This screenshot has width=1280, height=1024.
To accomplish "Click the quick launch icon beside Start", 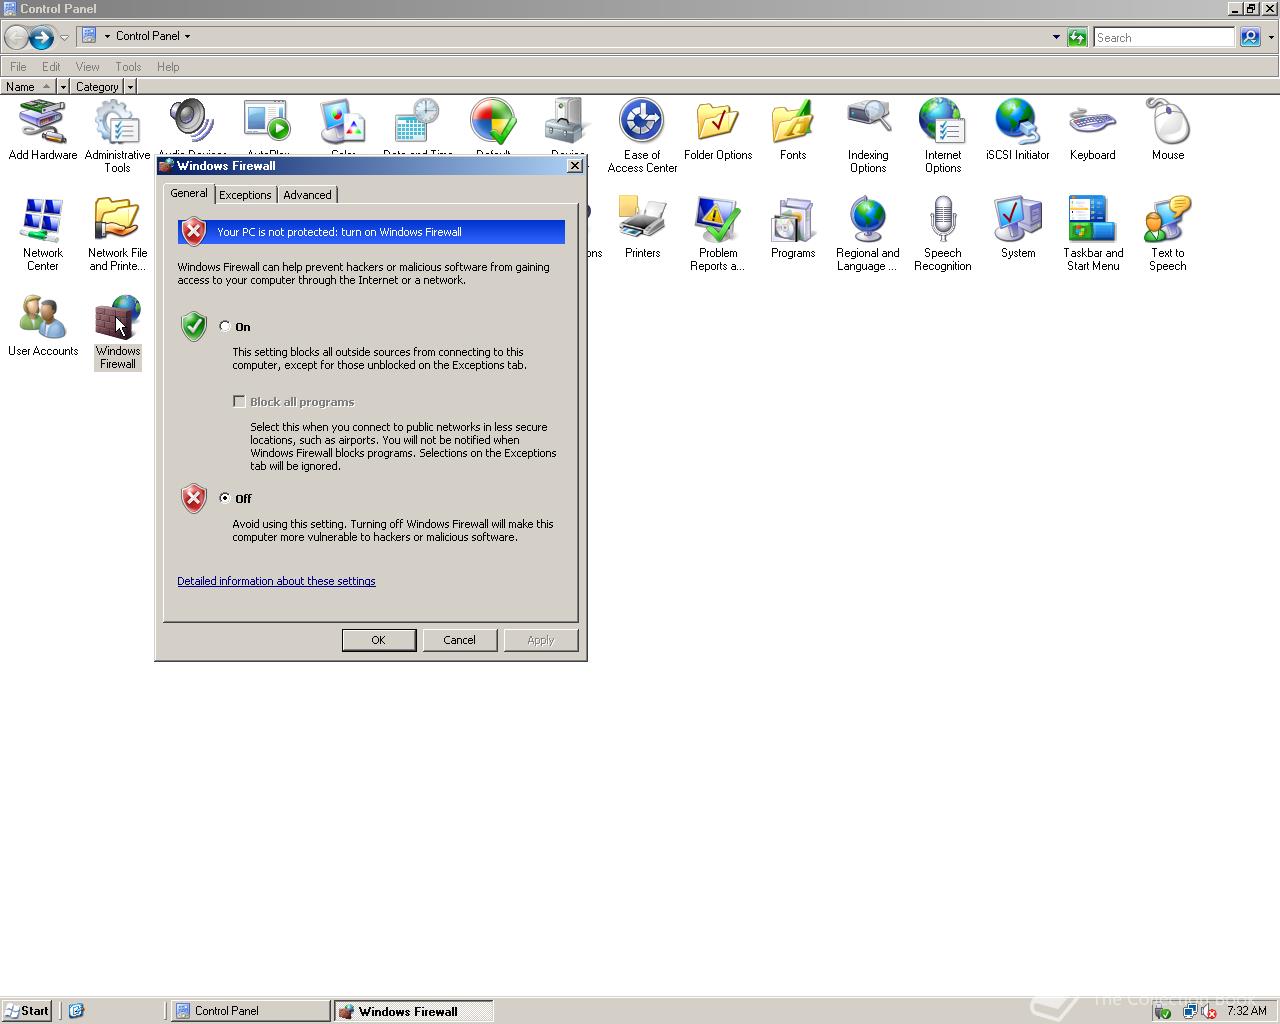I will 76,1011.
